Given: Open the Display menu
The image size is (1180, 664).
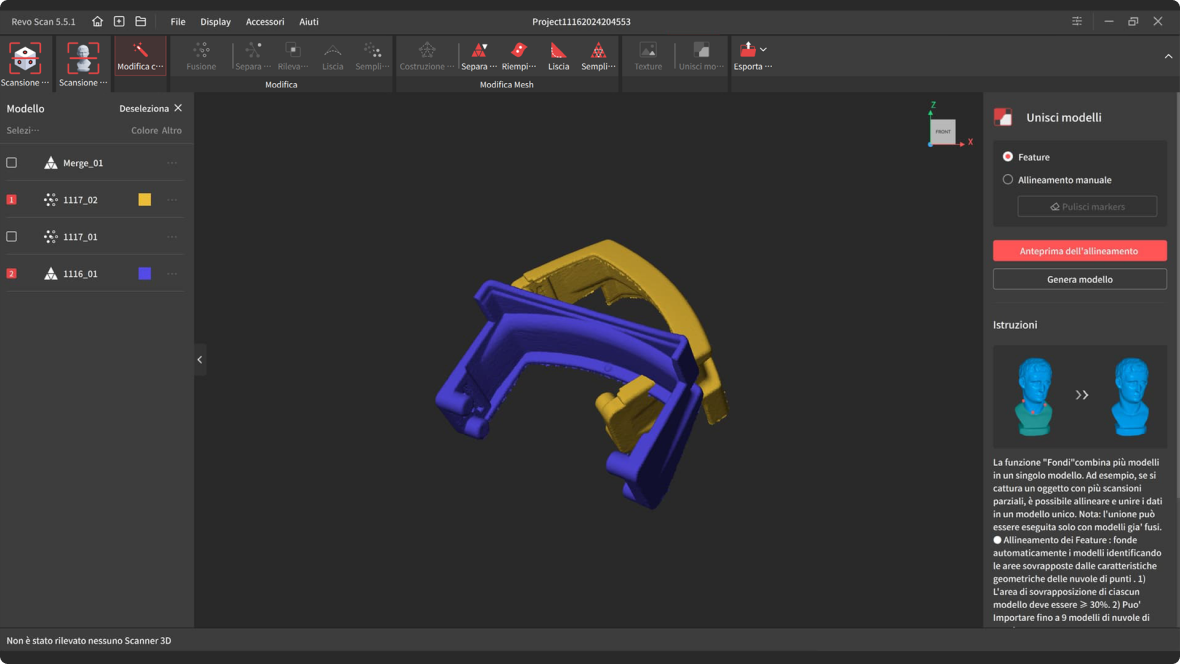Looking at the screenshot, I should 215,21.
